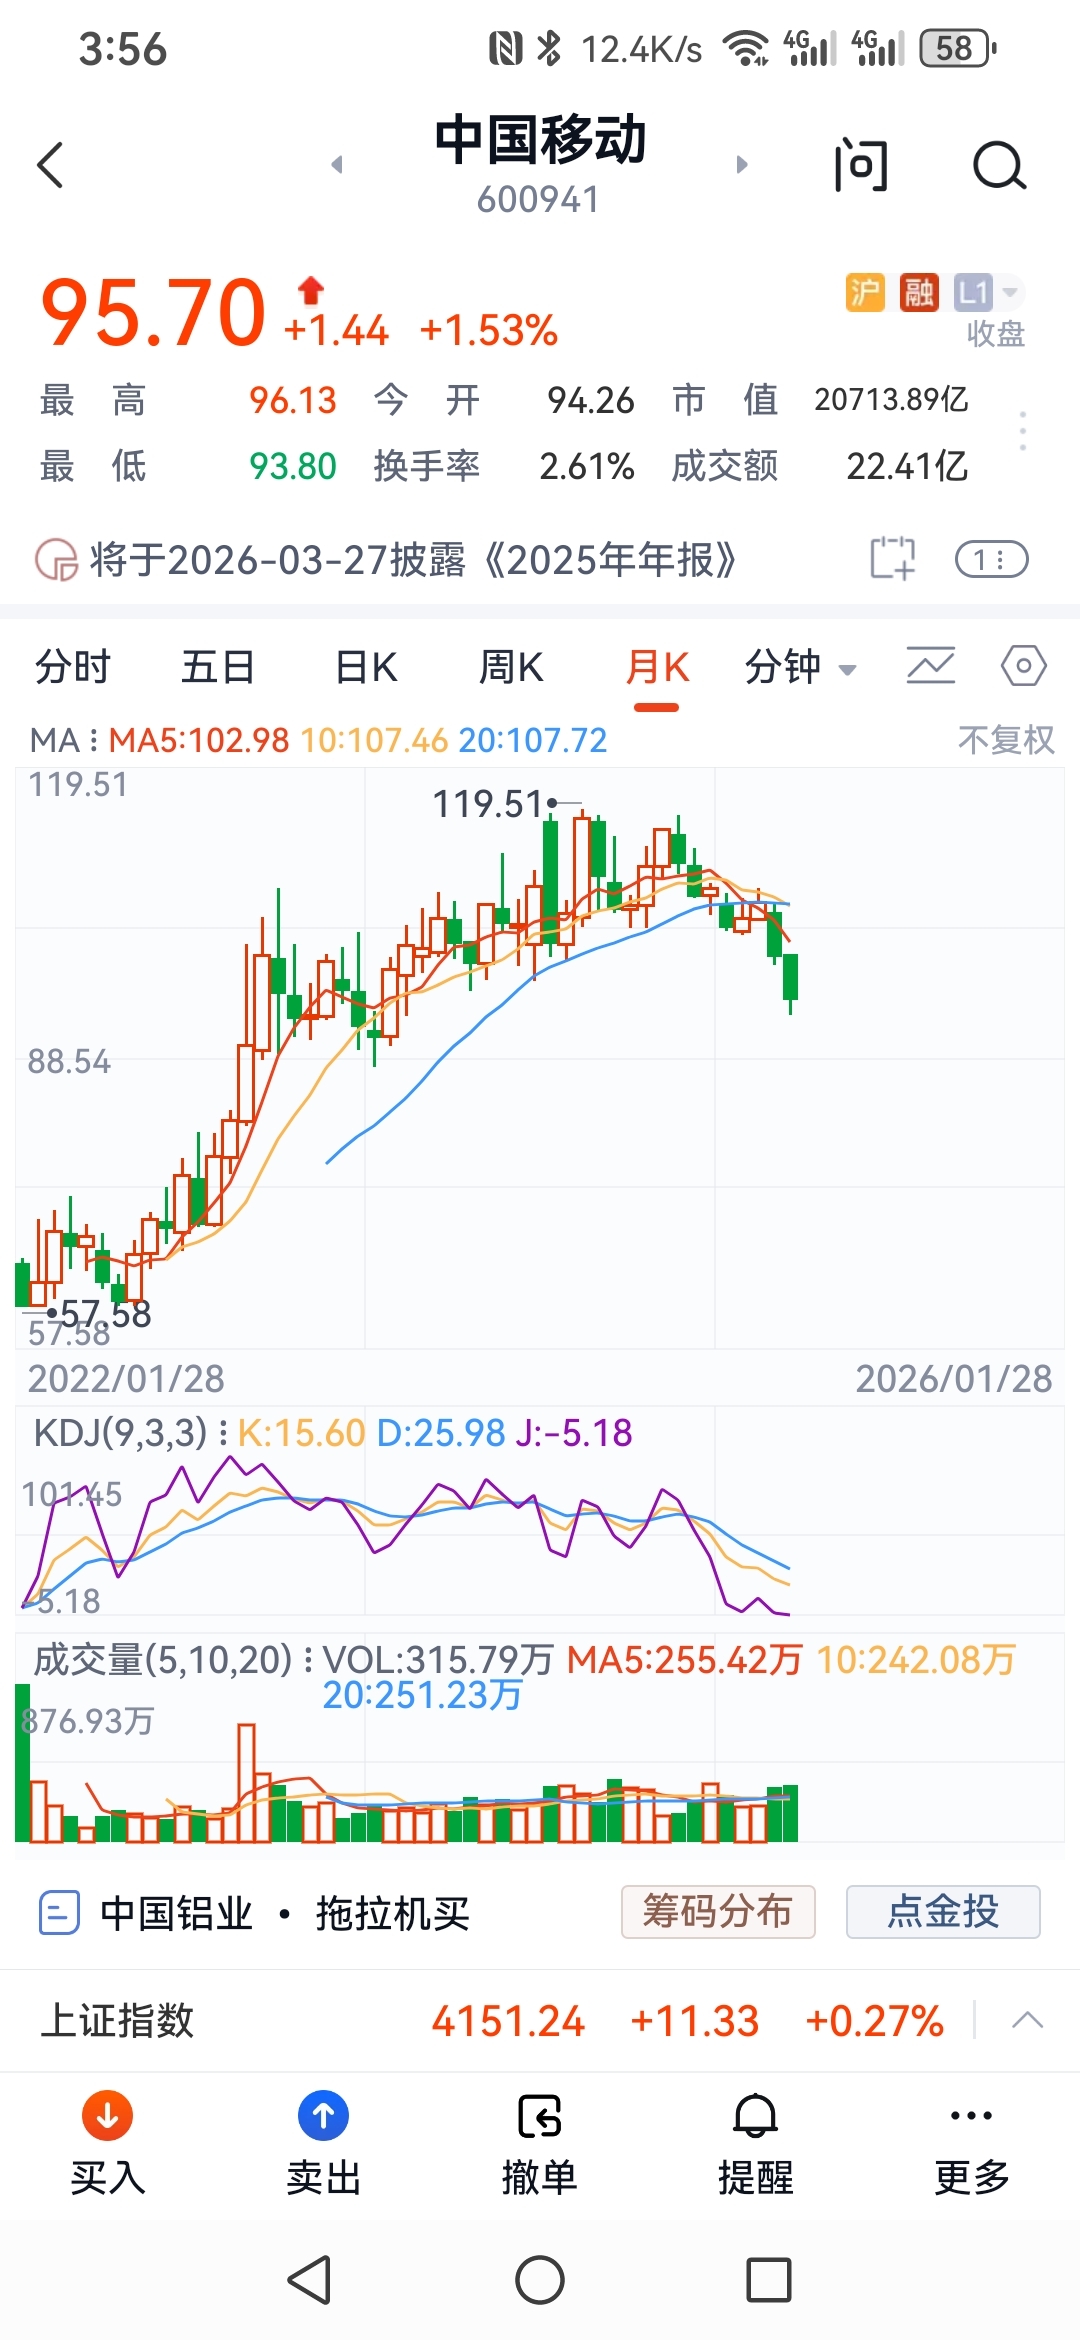Open more quote details vertical dots
Screen dimensions: 1080x2340
pos(1022,431)
